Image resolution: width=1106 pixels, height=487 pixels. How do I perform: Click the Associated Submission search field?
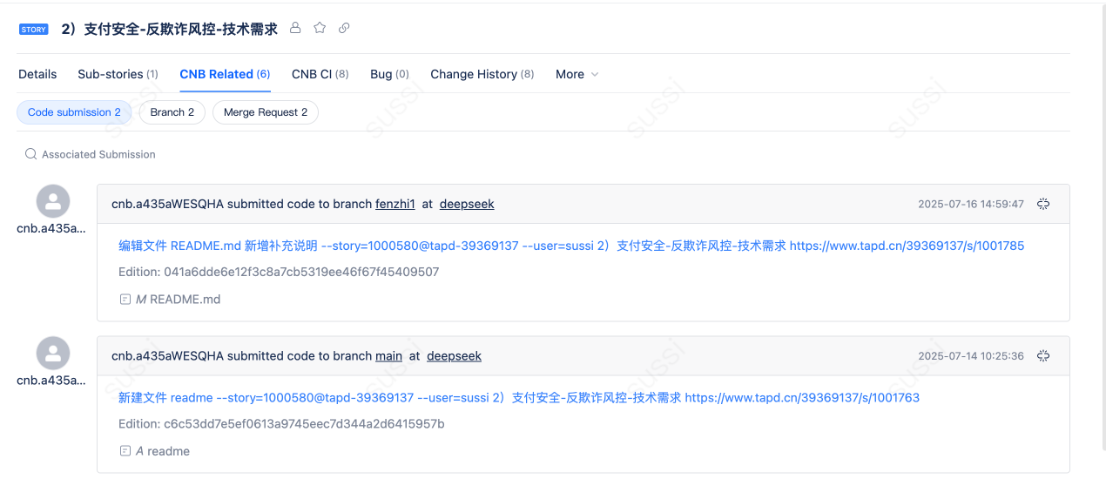[x=98, y=155]
